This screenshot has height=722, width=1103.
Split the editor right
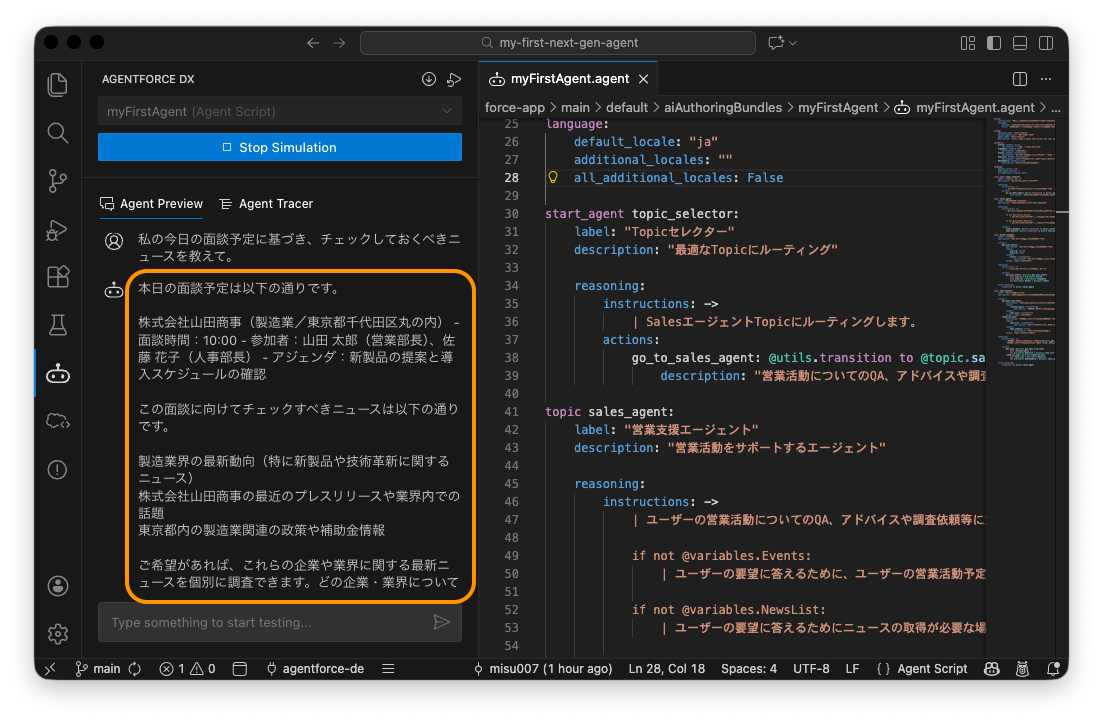coord(1019,79)
